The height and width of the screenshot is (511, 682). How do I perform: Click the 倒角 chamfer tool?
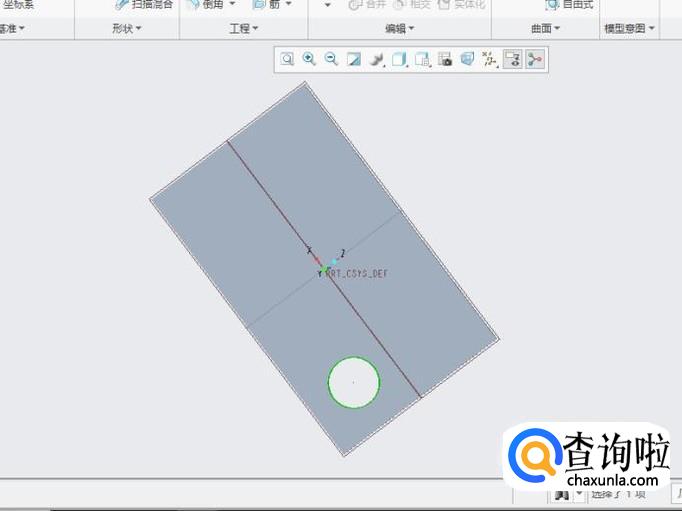point(206,5)
